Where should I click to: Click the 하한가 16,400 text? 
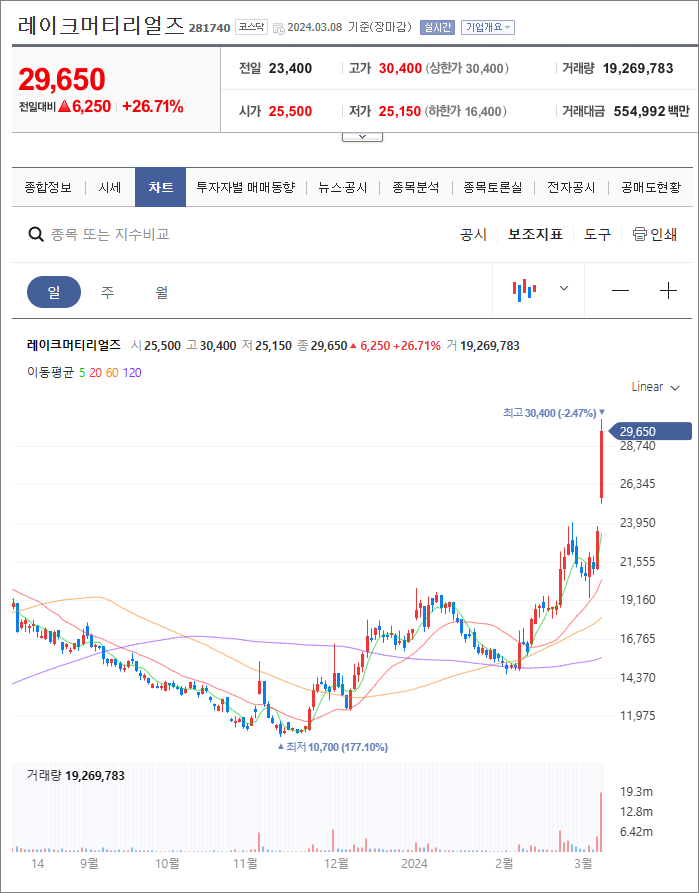click(x=465, y=111)
